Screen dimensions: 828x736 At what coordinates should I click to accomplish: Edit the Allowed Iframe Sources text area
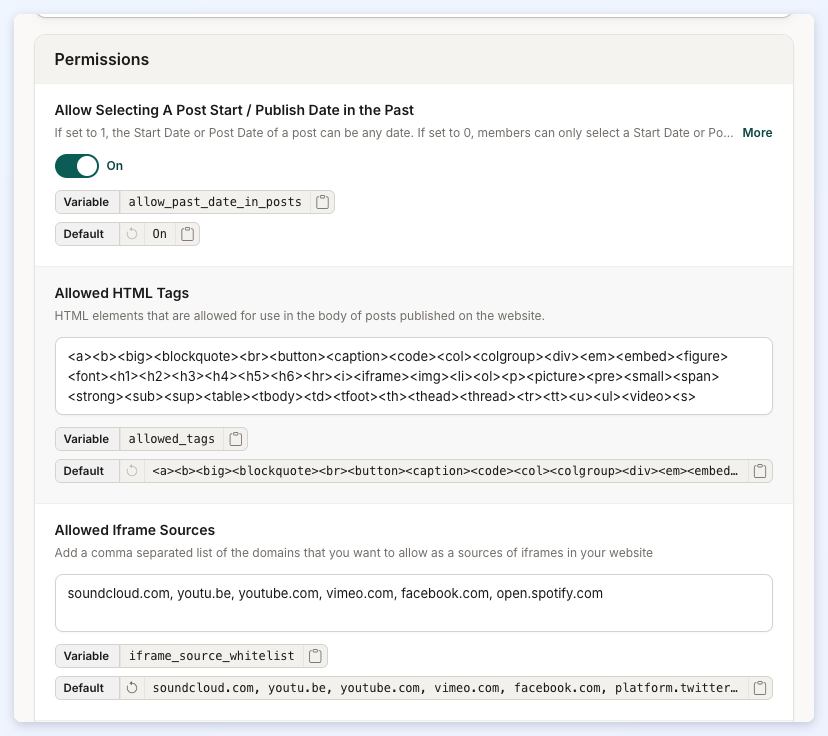[x=413, y=603]
